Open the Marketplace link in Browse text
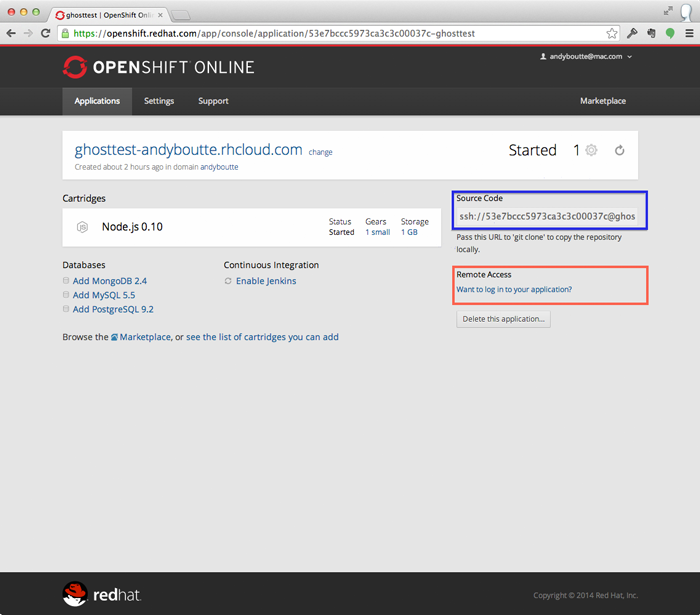 click(x=145, y=337)
